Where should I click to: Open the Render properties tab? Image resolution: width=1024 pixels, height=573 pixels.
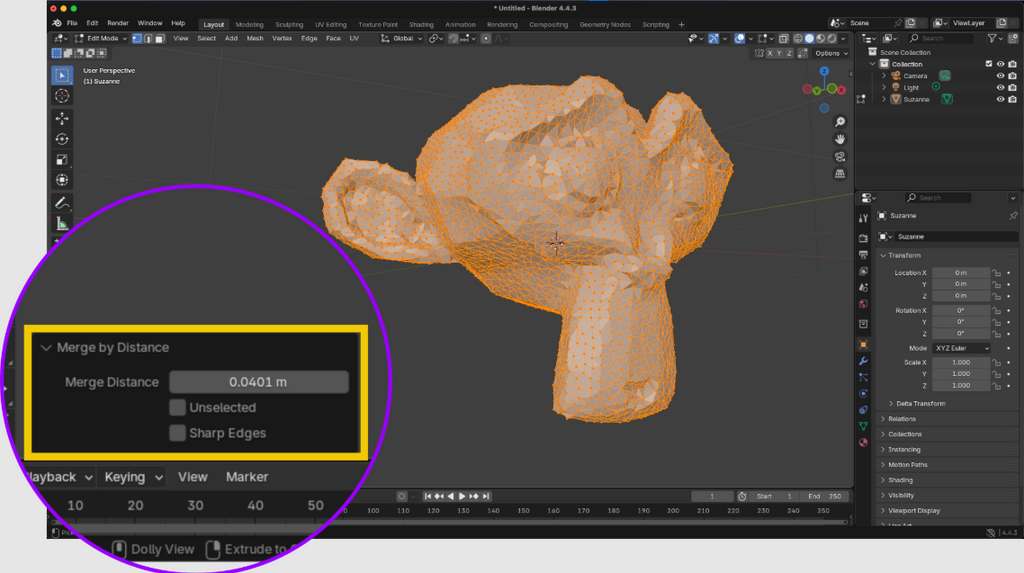click(x=863, y=238)
